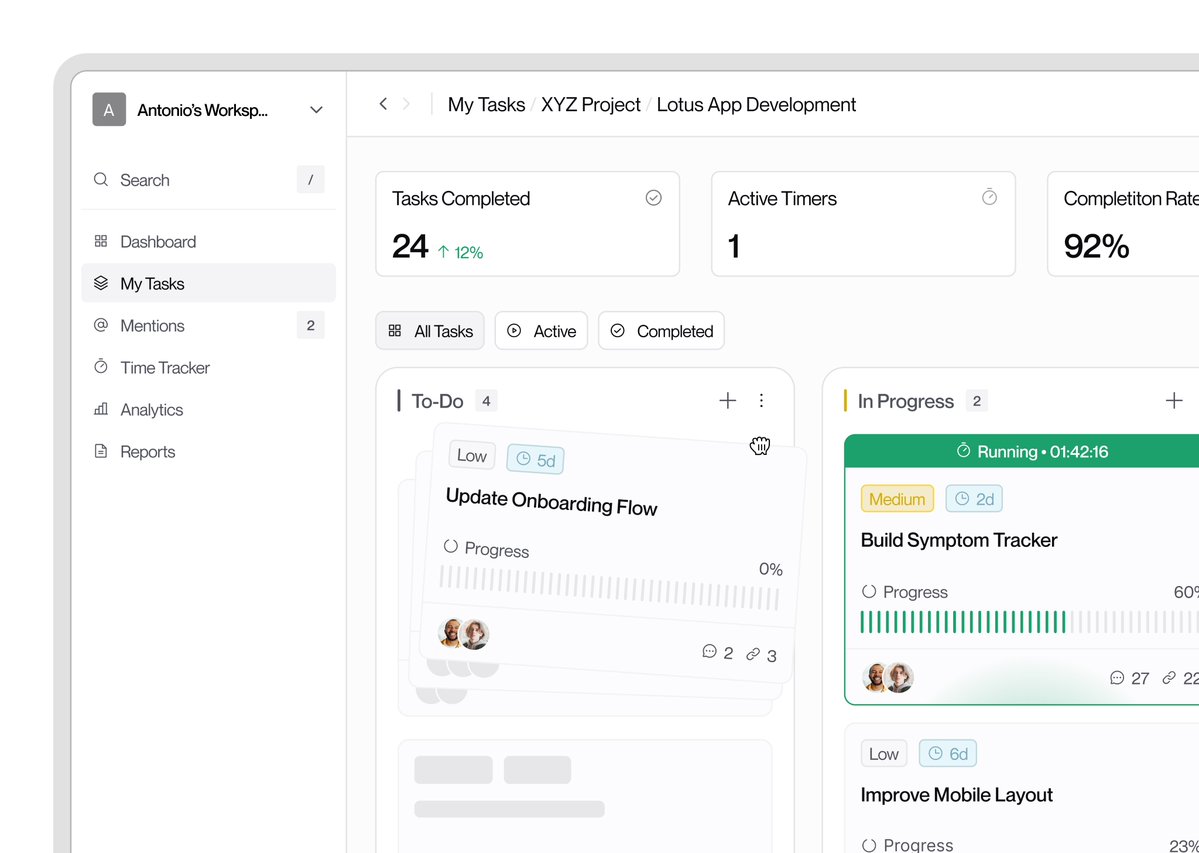Click the Low priority tag on Update Onboarding Flow
Screen dimensions: 1199x853
472,456
